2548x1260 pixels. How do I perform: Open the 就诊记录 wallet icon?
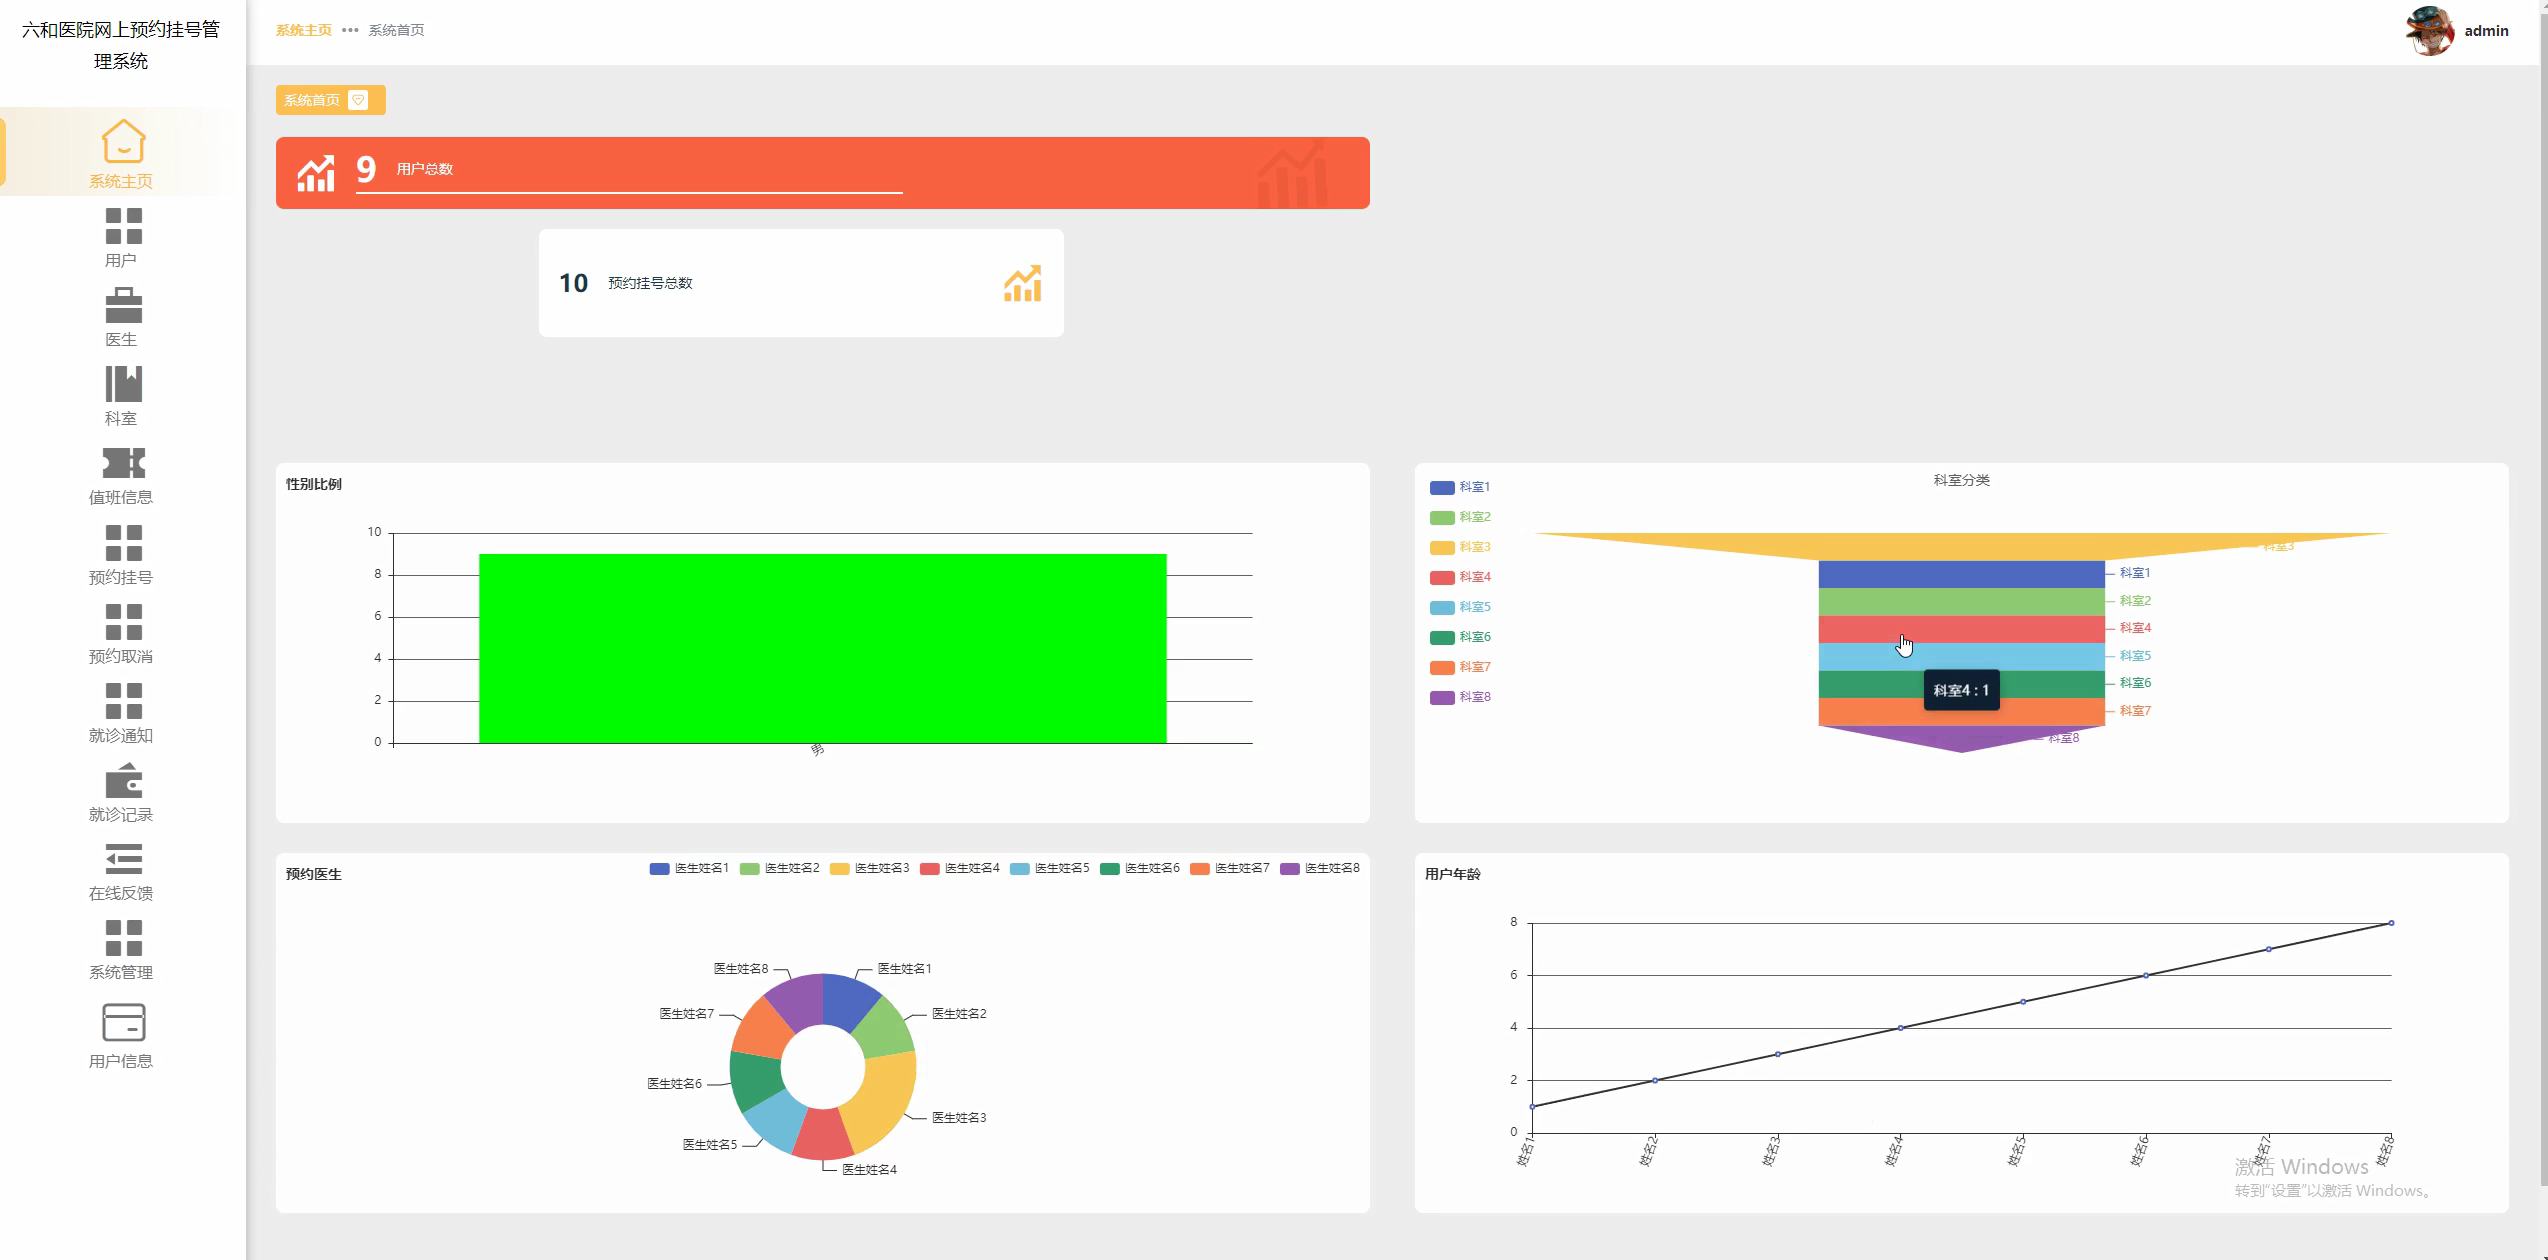click(x=123, y=780)
